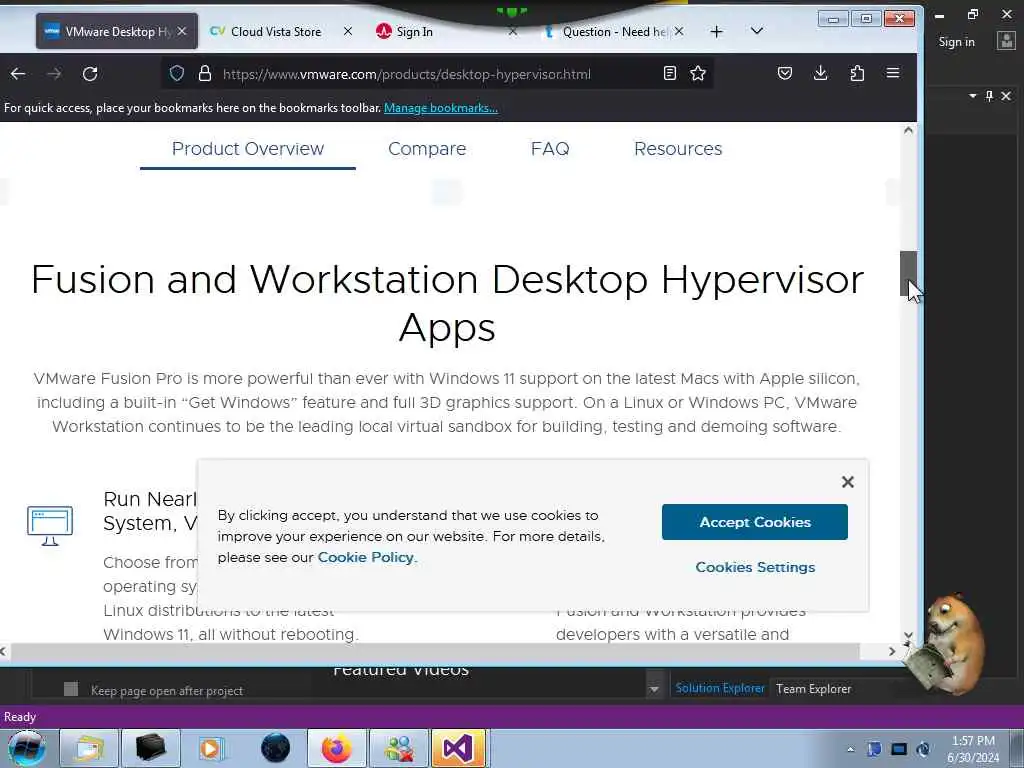Click the horizontal scrollbar left arrow
The height and width of the screenshot is (768, 1024).
tap(3, 651)
